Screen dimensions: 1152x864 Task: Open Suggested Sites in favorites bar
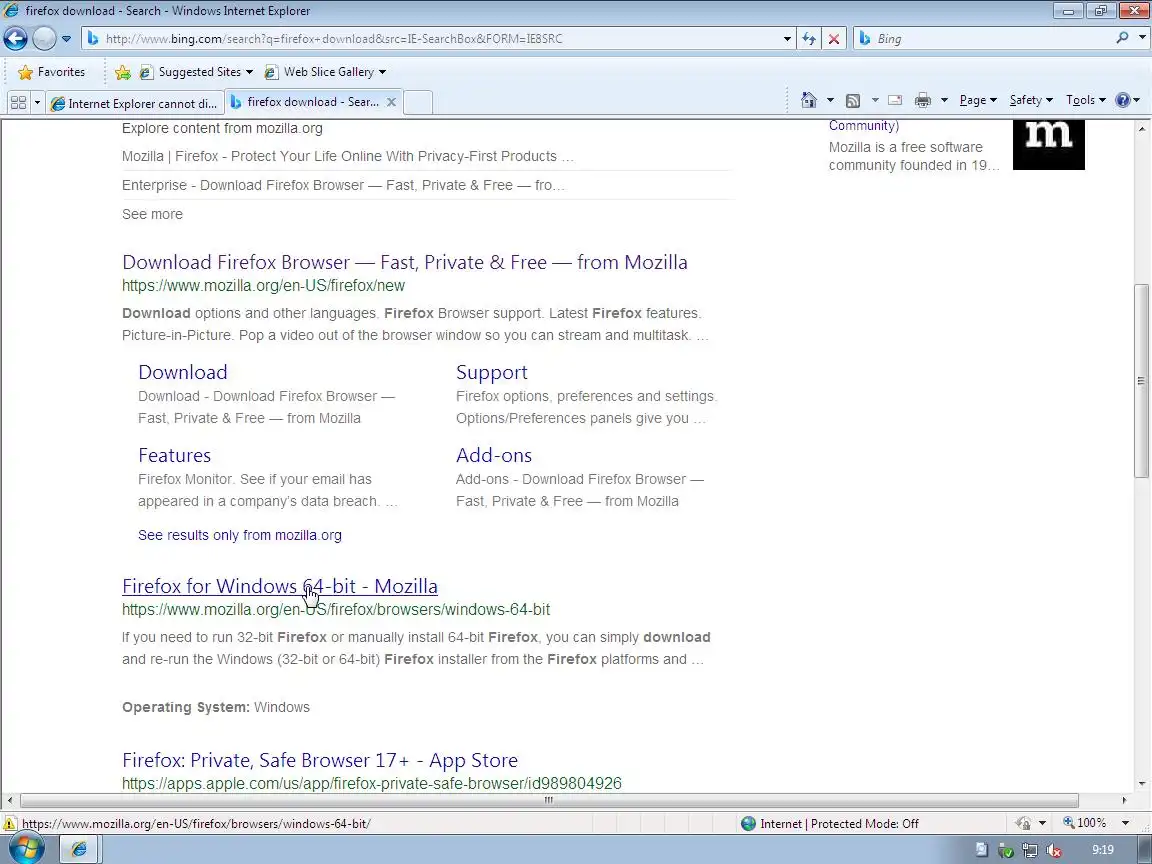click(196, 72)
